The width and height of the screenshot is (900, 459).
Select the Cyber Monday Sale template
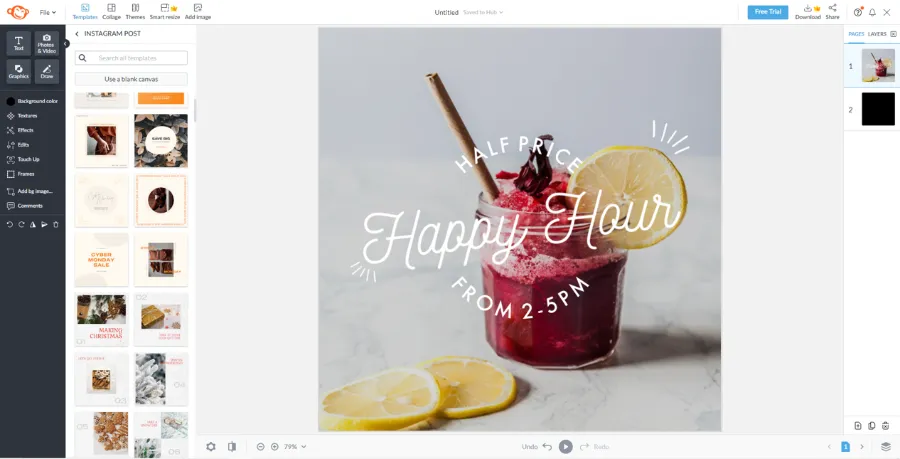(x=102, y=259)
